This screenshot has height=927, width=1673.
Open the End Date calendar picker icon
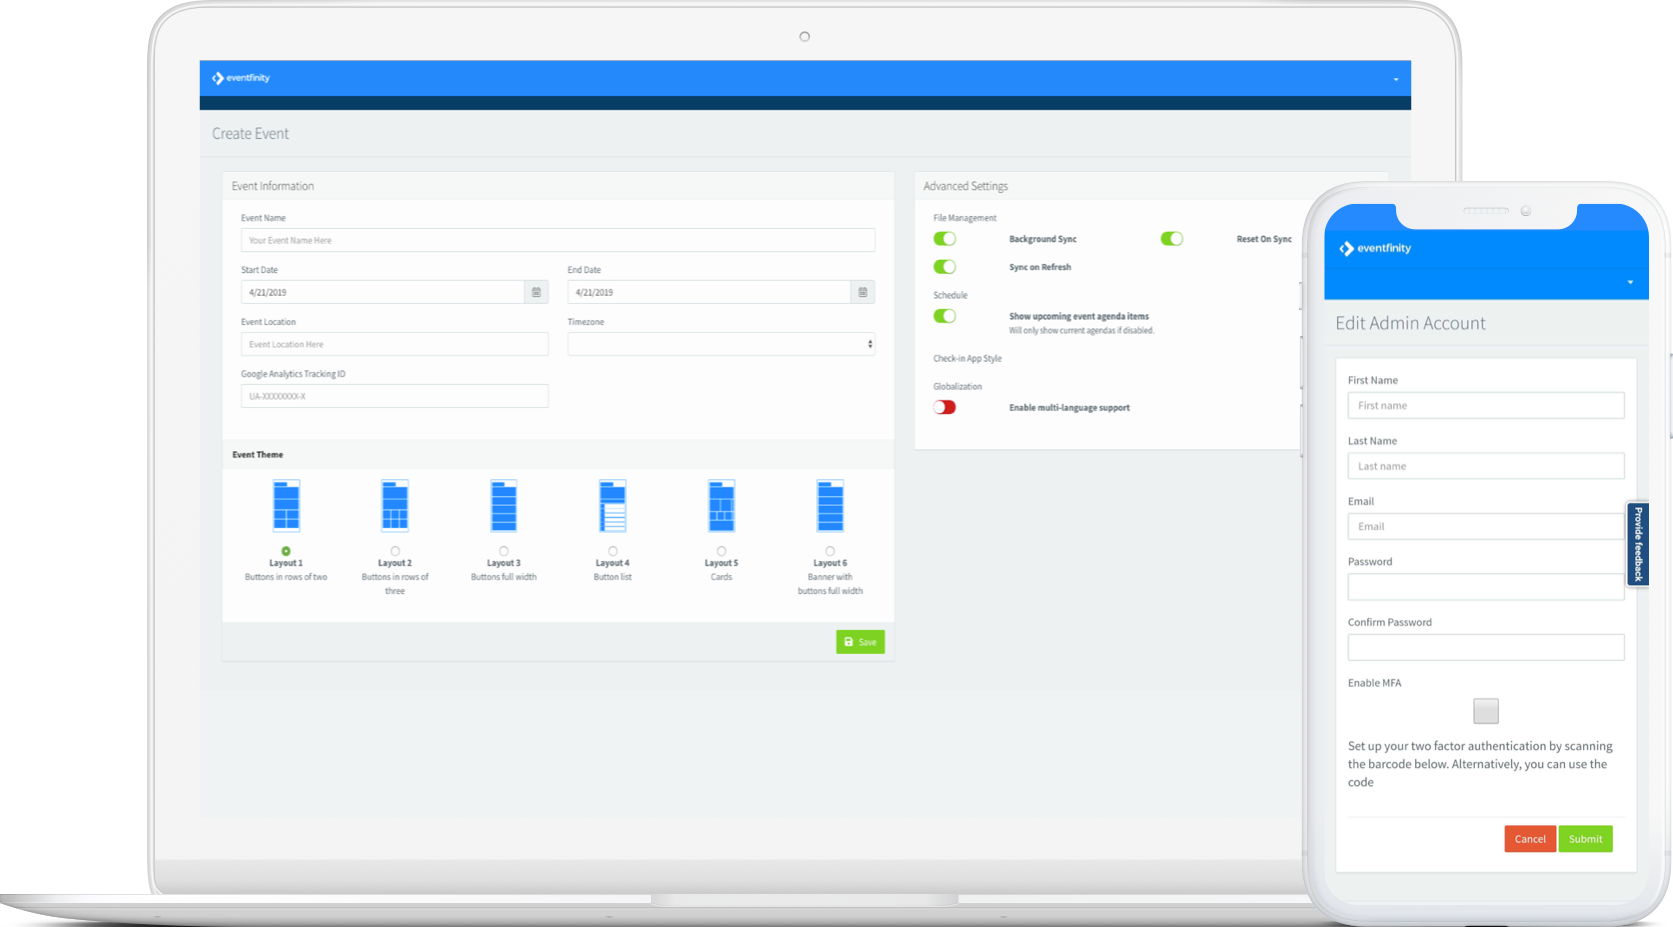[863, 292]
